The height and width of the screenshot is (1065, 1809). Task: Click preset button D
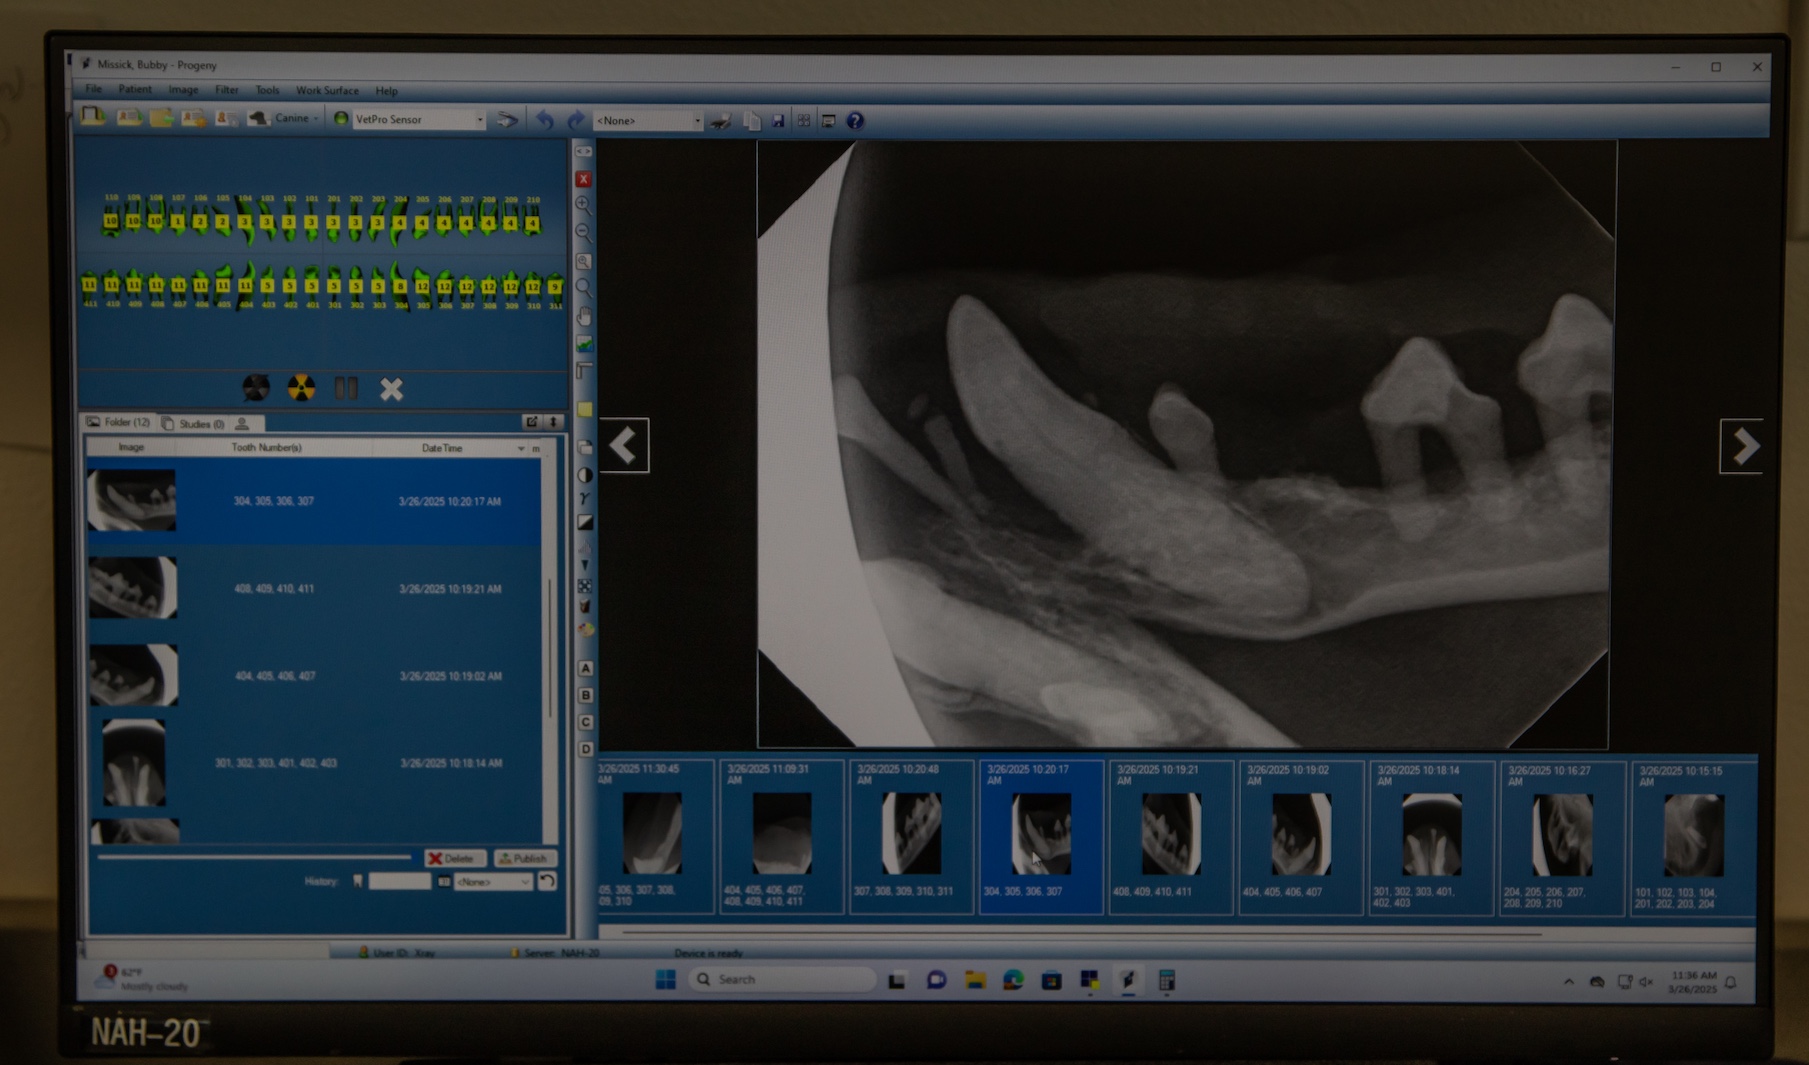586,748
